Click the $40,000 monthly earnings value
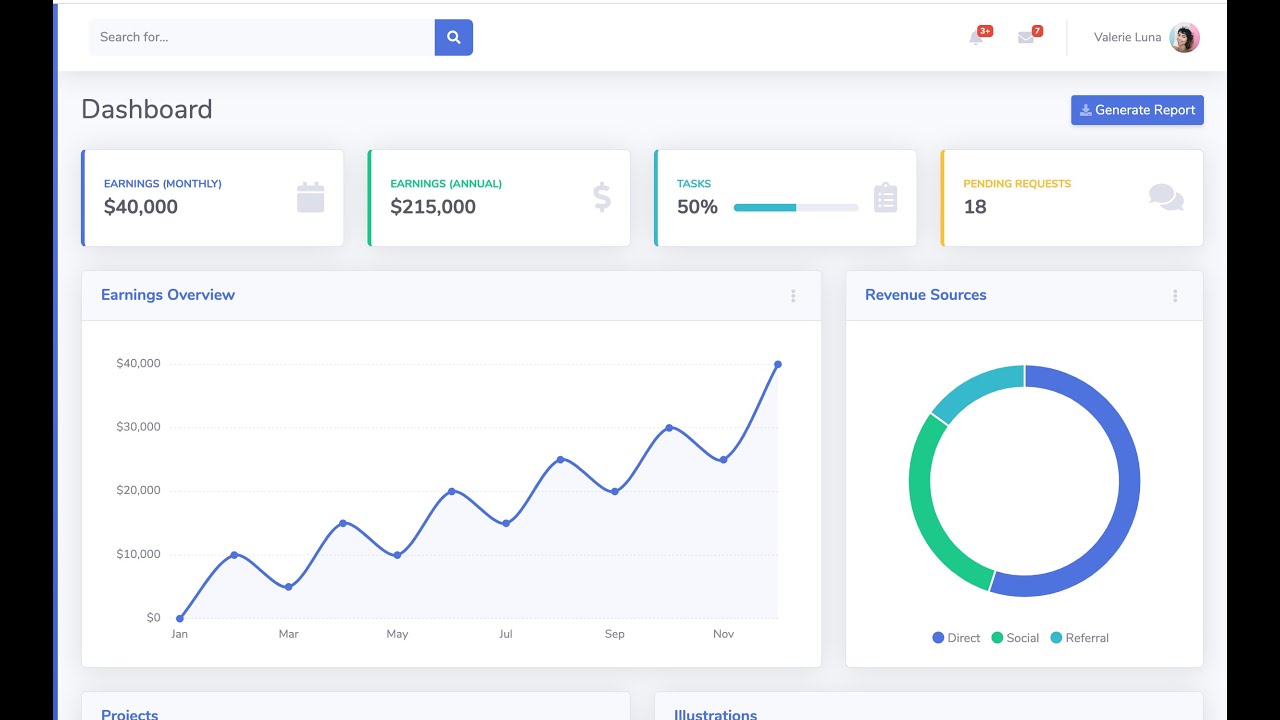This screenshot has width=1280, height=720. (x=141, y=207)
